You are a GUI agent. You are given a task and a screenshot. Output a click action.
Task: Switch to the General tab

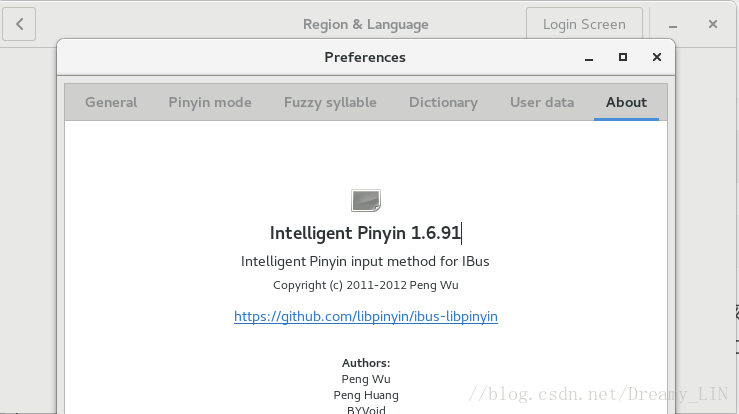pyautogui.click(x=111, y=102)
